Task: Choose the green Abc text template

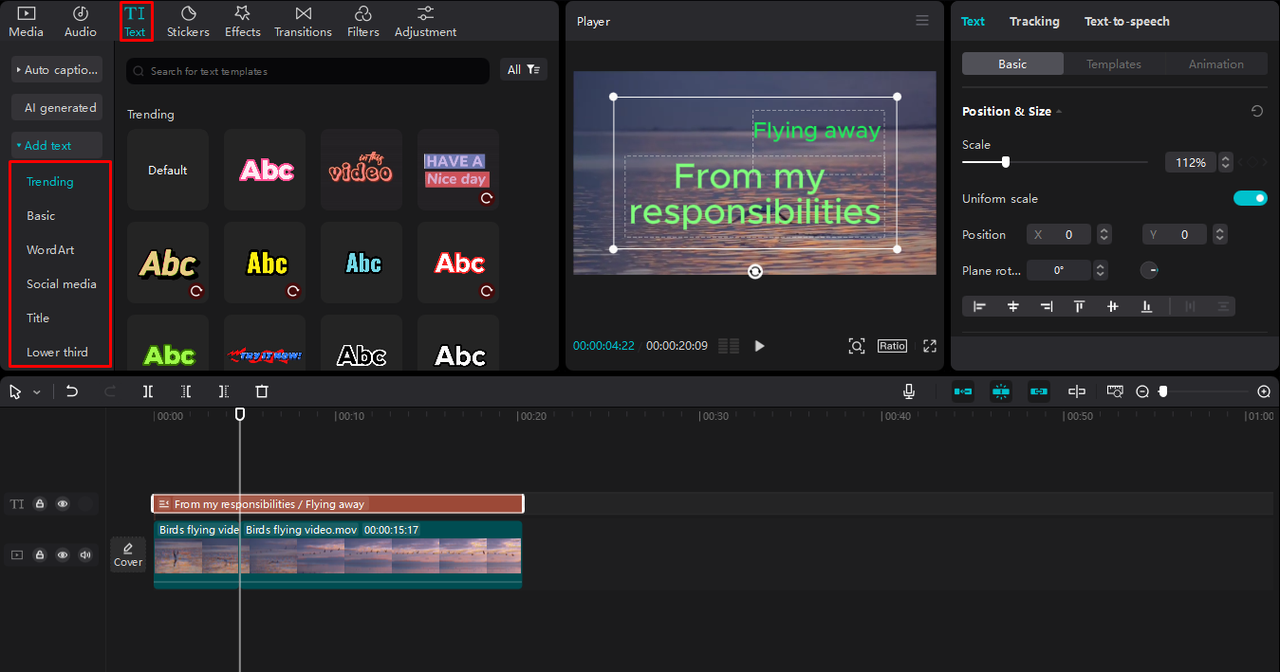Action: click(168, 343)
